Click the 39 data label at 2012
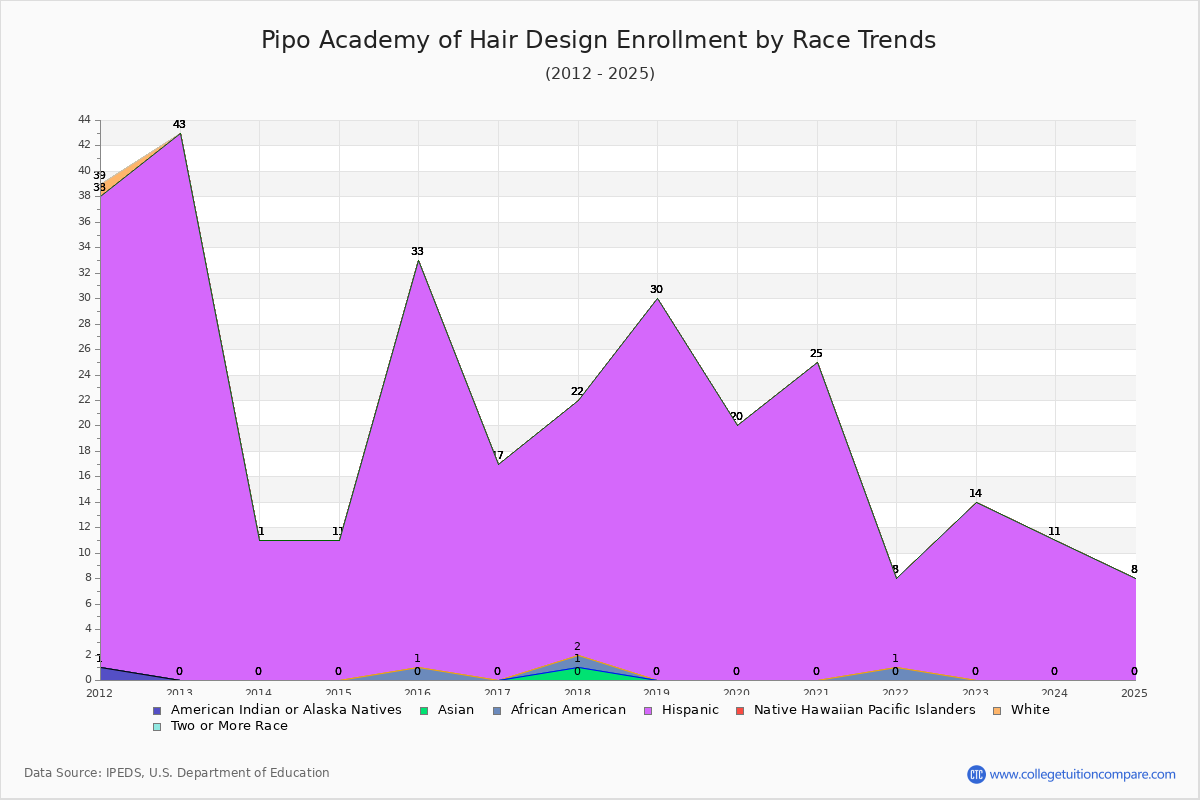This screenshot has width=1200, height=800. (x=99, y=176)
